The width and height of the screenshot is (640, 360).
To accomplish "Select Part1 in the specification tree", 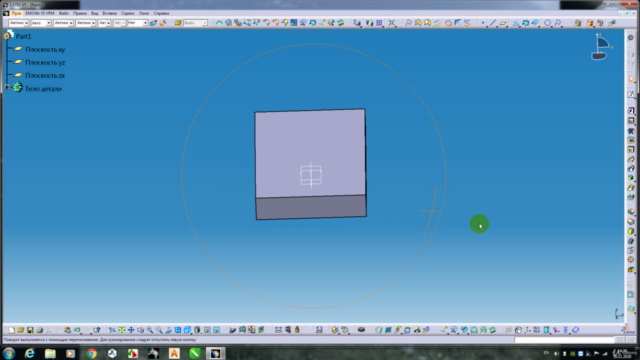I will pyautogui.click(x=23, y=36).
